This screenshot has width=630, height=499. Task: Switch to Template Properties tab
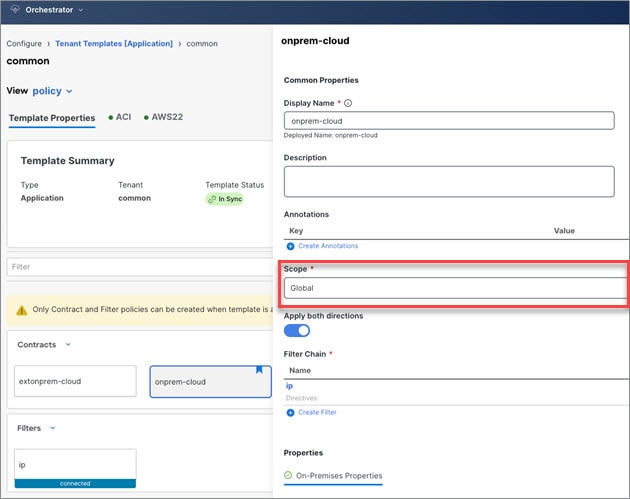(52, 118)
